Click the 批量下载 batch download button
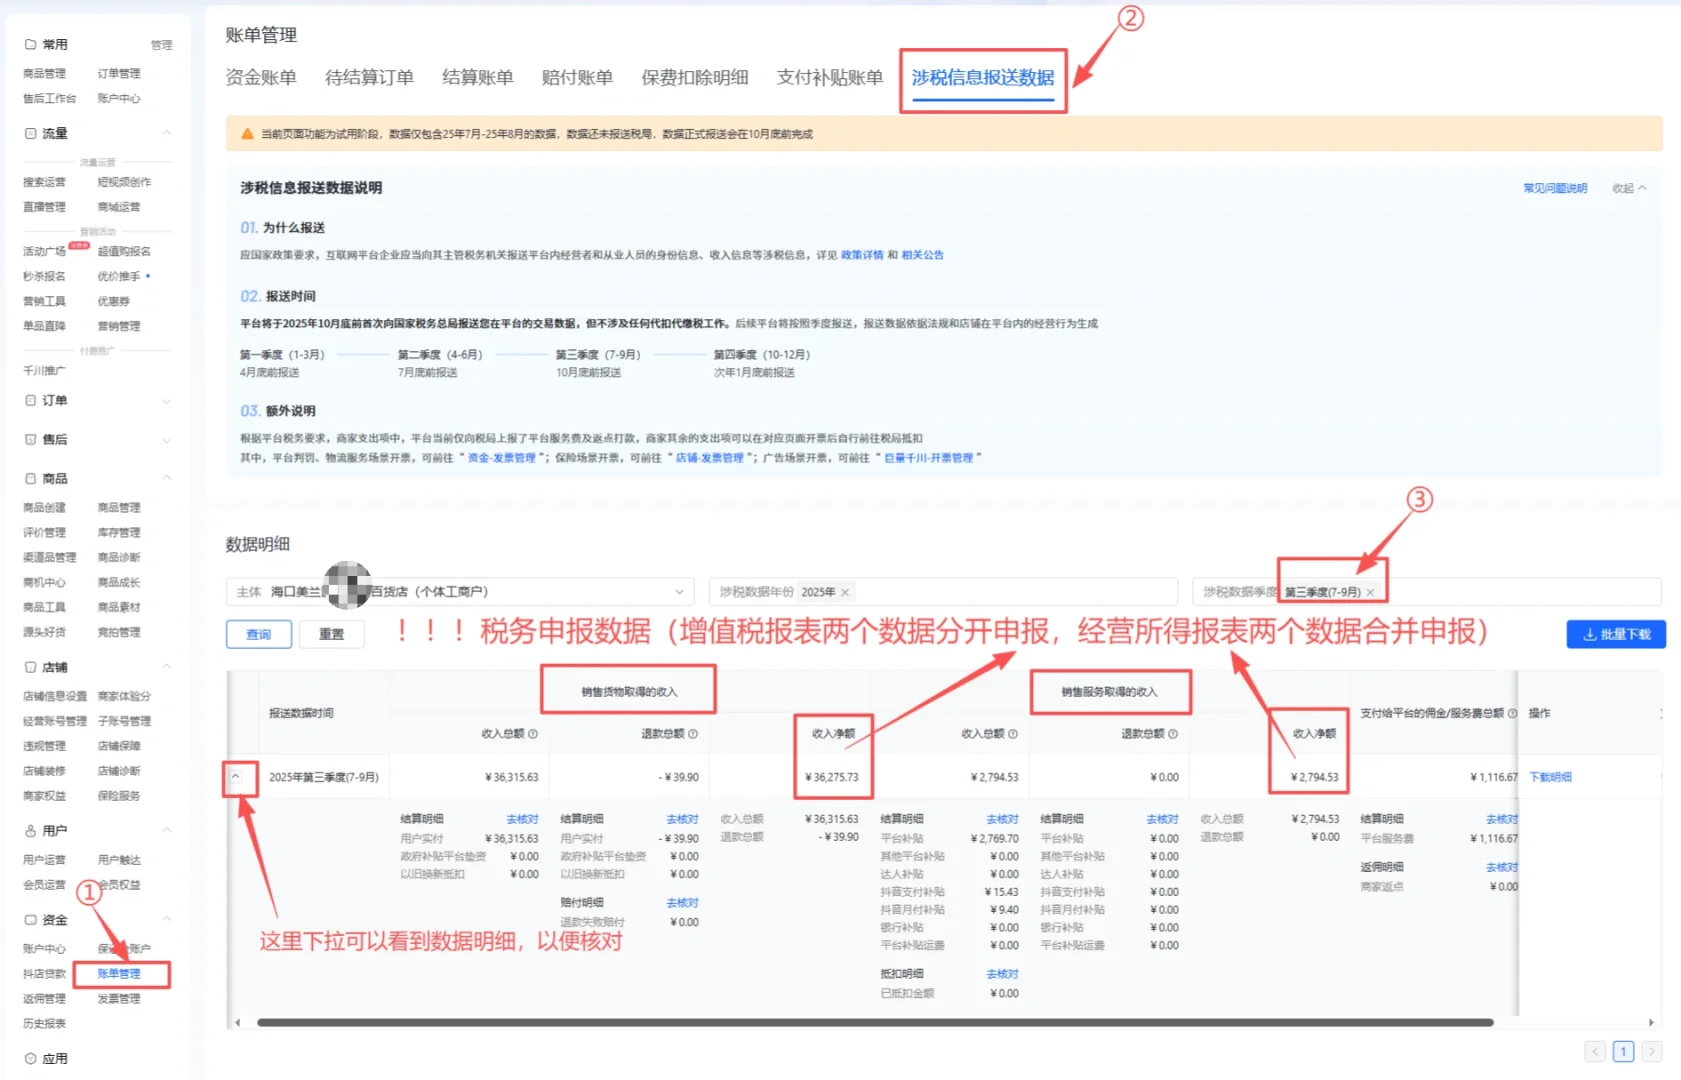Screen dimensions: 1681x1080 [1615, 634]
